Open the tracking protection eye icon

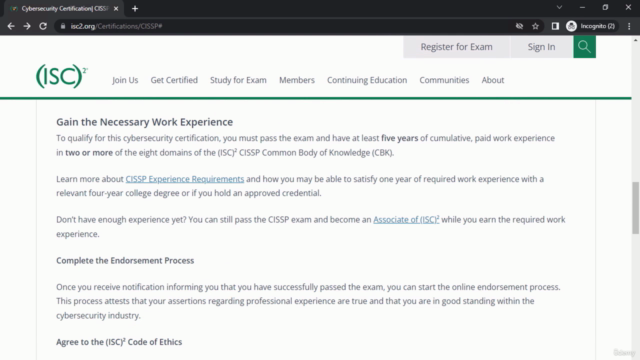[519, 26]
